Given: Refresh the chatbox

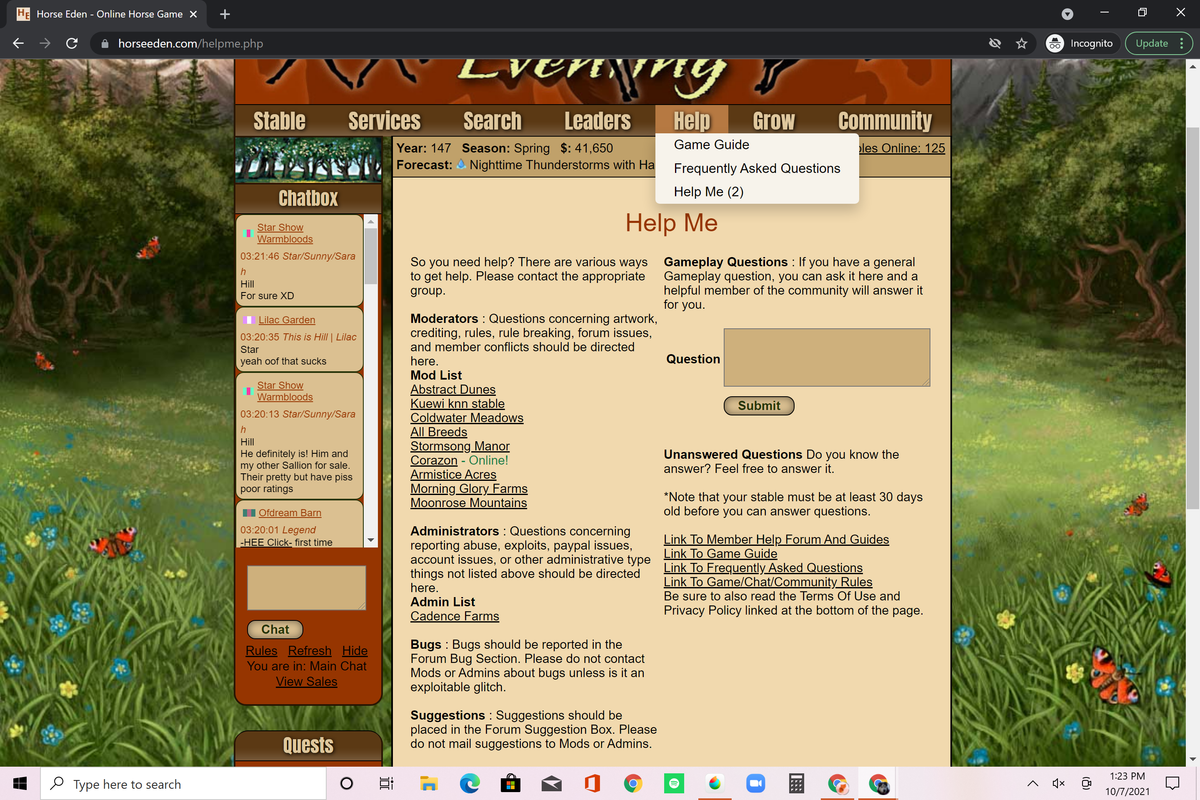Looking at the screenshot, I should pyautogui.click(x=310, y=651).
